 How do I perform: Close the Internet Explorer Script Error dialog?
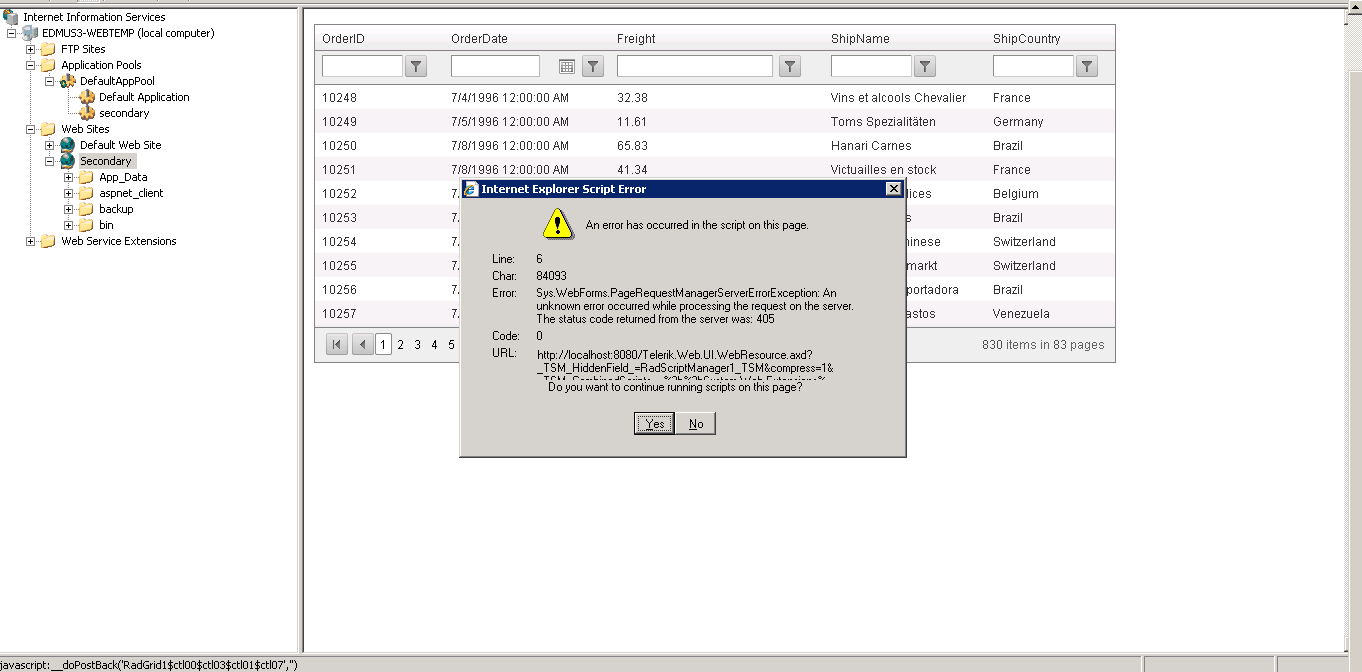pyautogui.click(x=894, y=189)
